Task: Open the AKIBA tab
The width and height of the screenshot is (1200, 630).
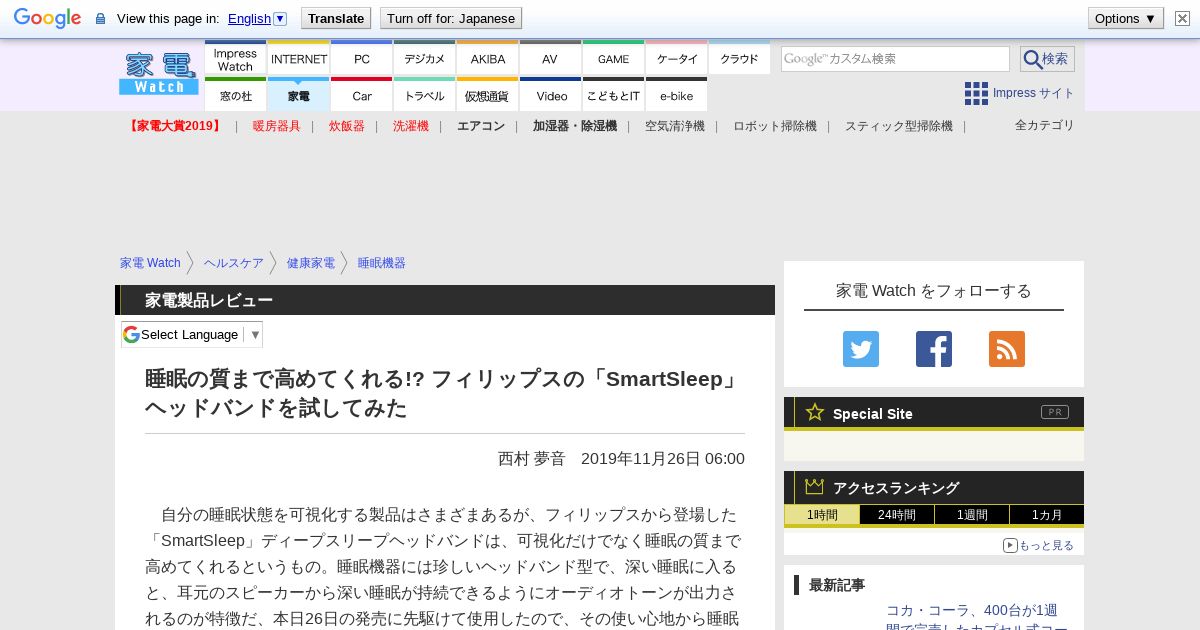Action: tap(487, 59)
